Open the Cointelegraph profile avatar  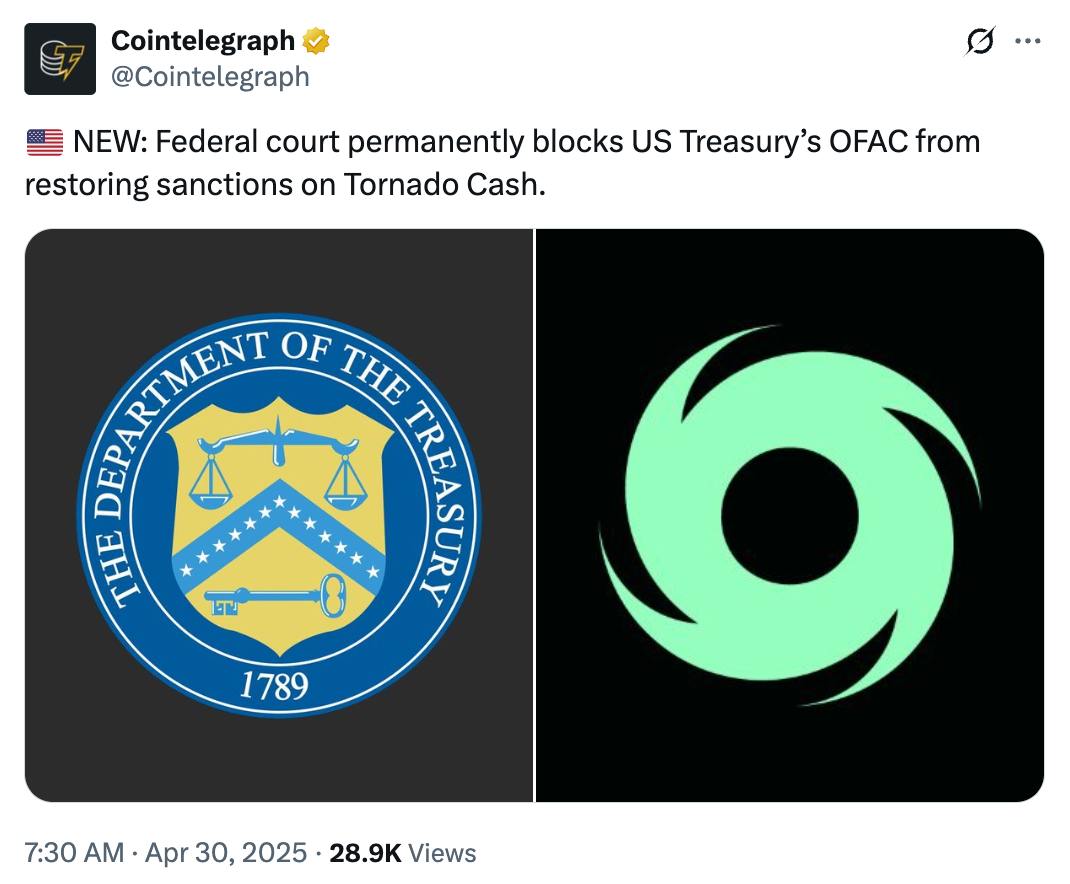tap(60, 59)
